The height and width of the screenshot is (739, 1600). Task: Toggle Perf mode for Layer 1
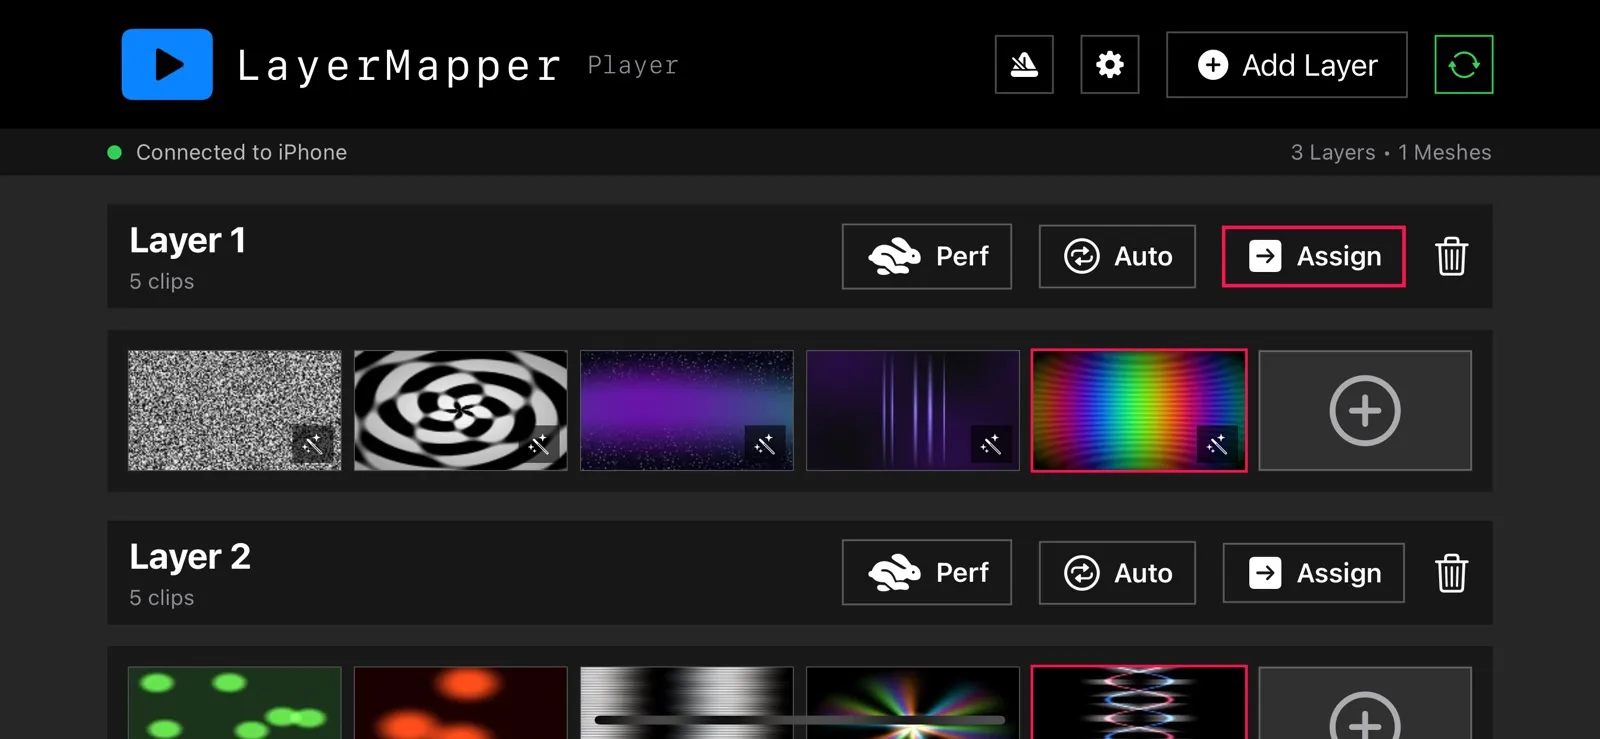point(927,257)
